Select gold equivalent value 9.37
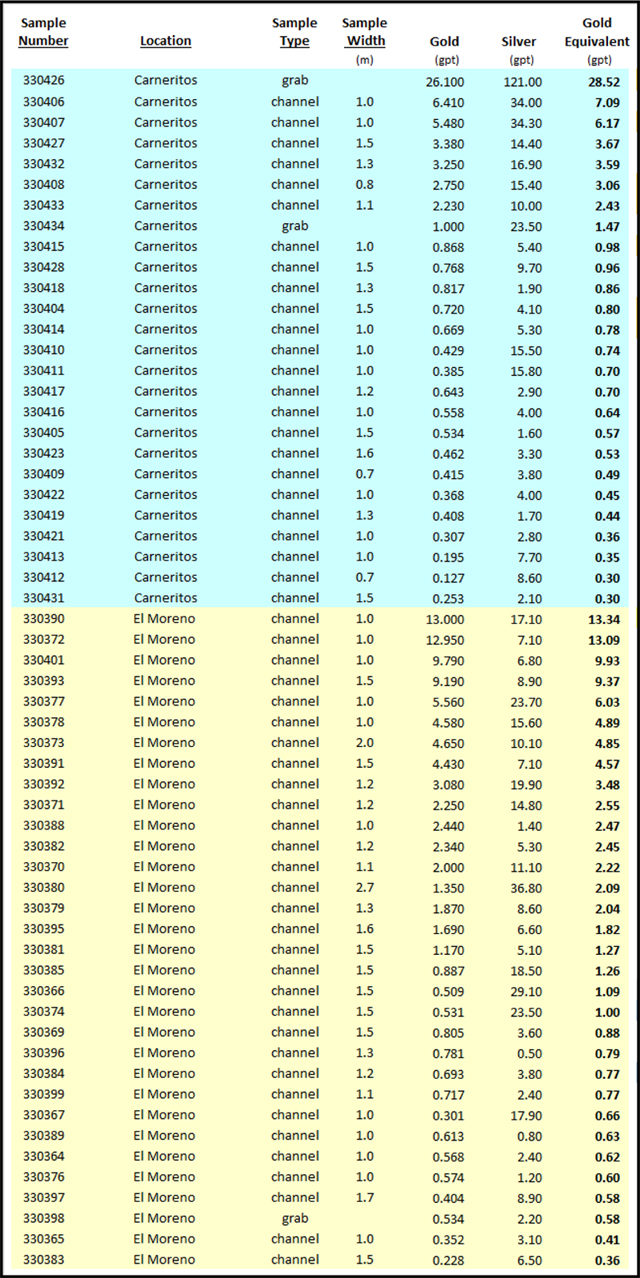 606,681
